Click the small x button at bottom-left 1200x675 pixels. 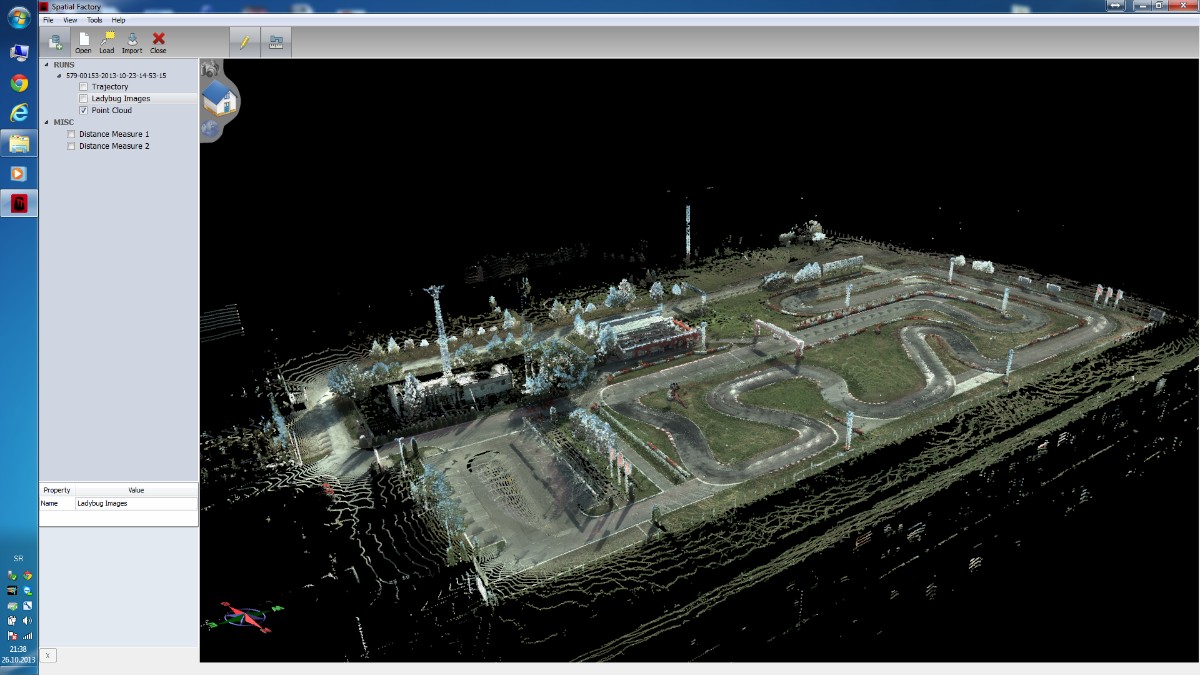pos(48,655)
